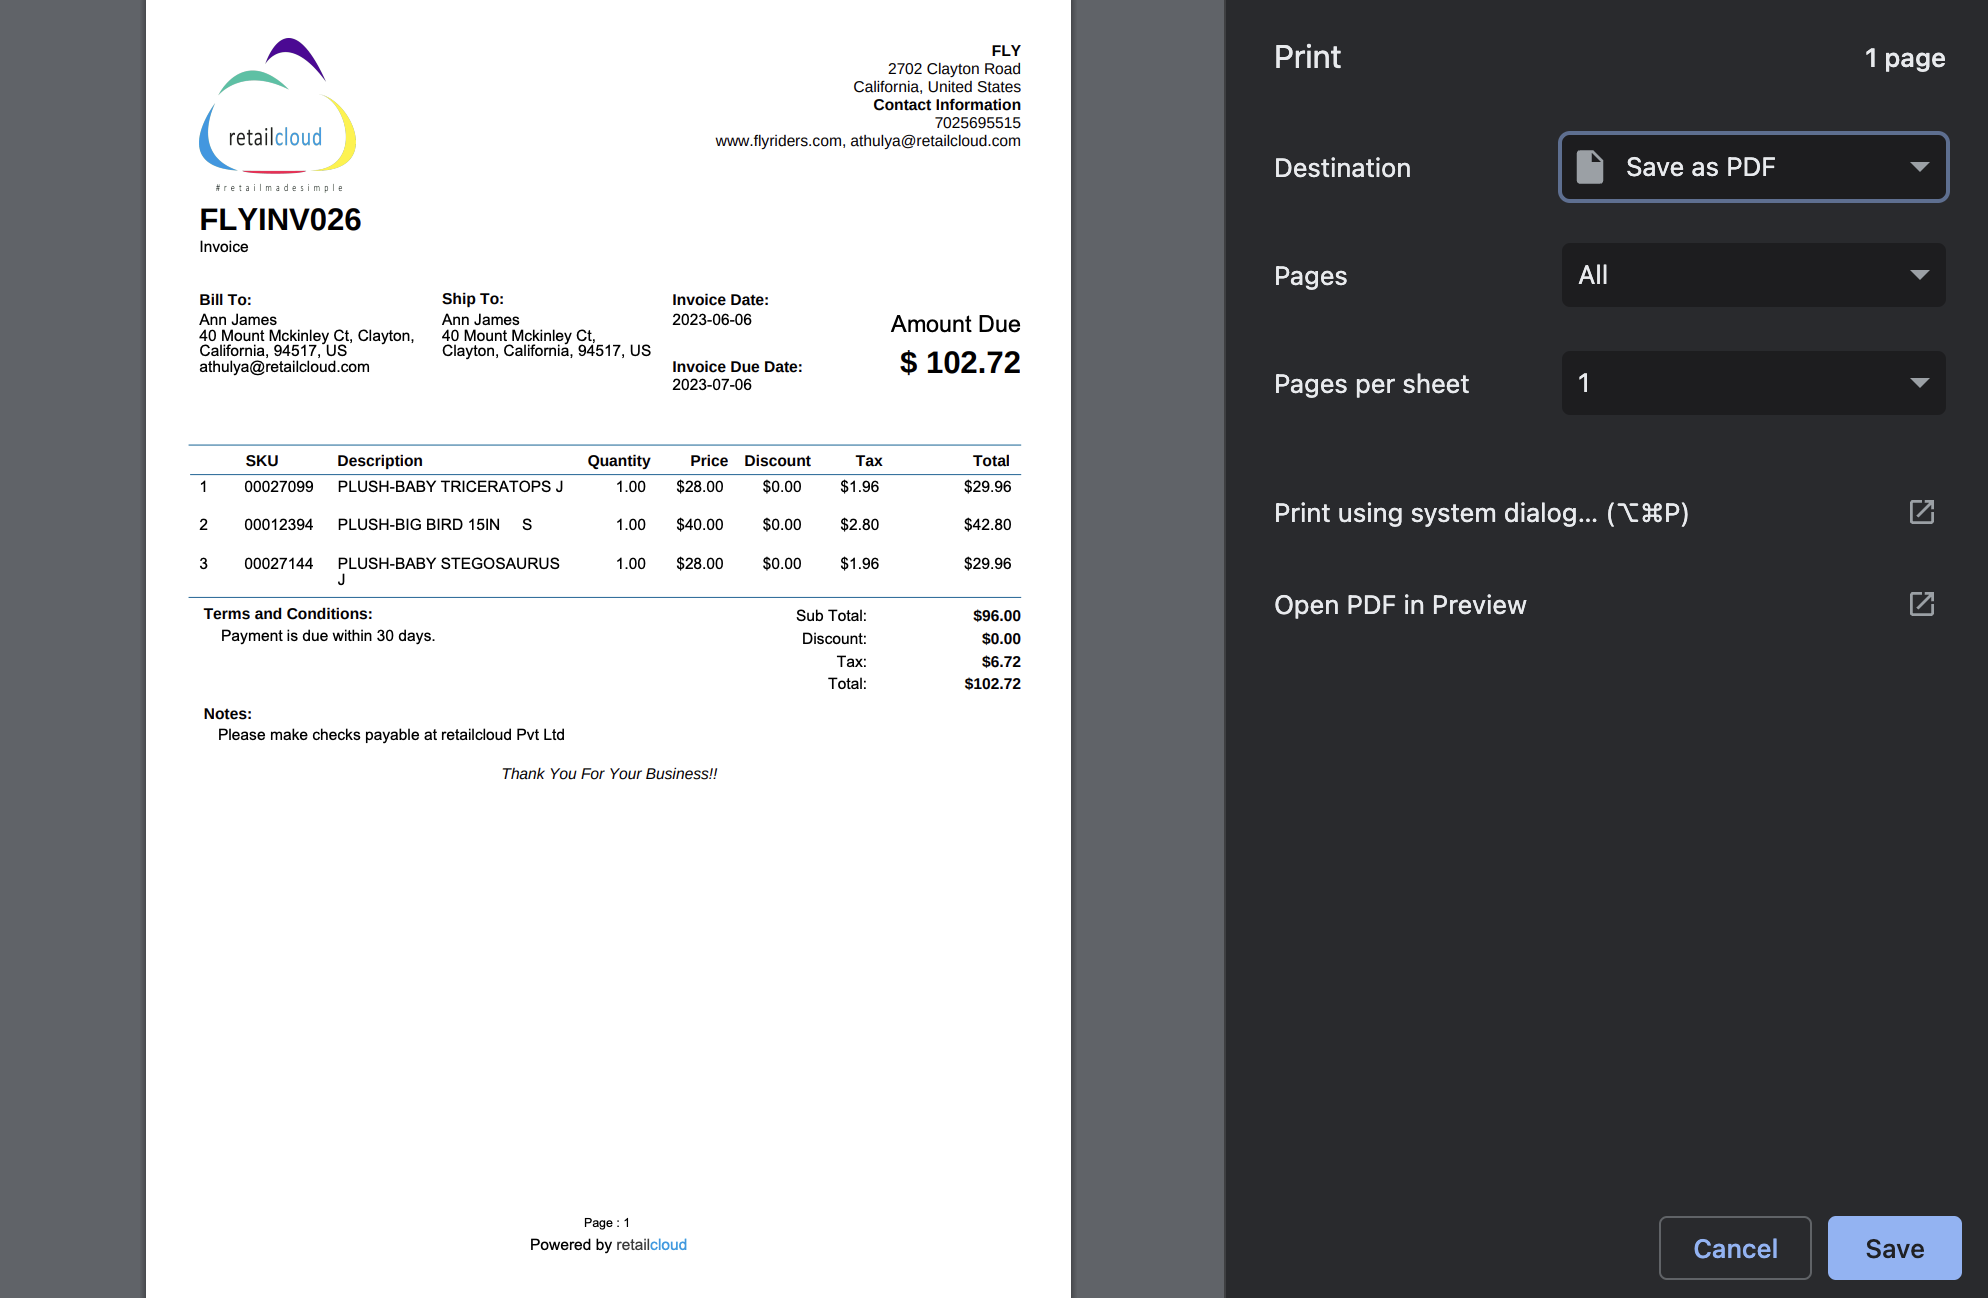This screenshot has height=1298, width=1988.
Task: Click the 1 page count label
Action: (1904, 58)
